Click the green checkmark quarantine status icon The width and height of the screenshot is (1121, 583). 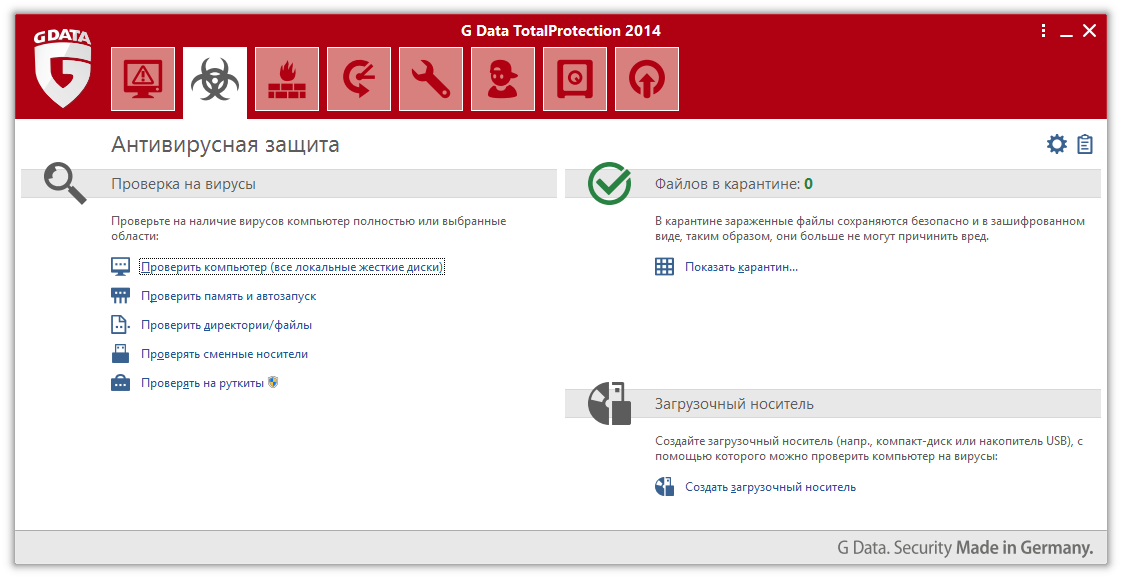click(610, 183)
